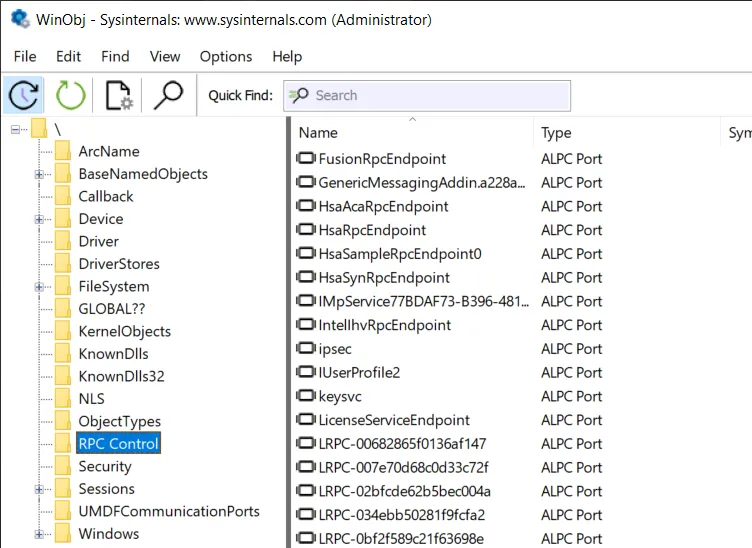
Task: Click the magnifying glass Find icon
Action: tap(168, 95)
